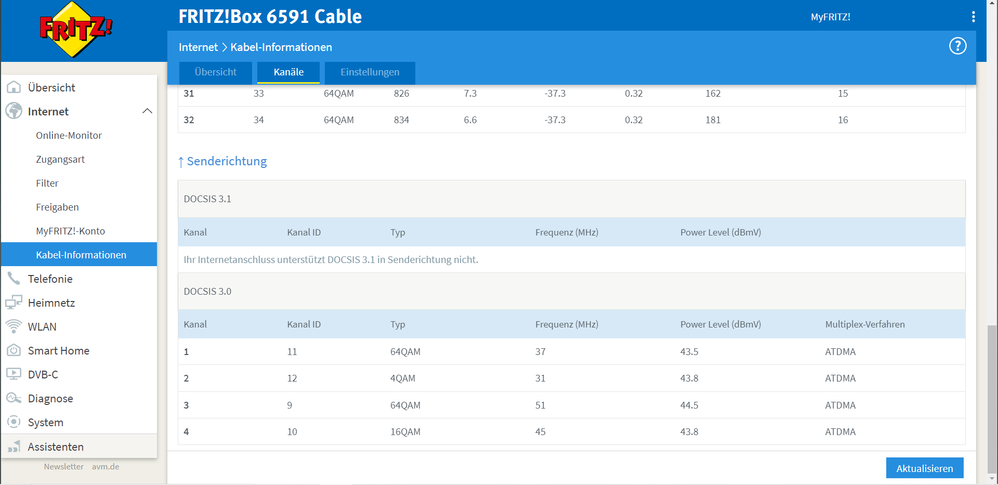Click the MyFRITZ! link in header
Screen dimensions: 998x485
click(830, 17)
